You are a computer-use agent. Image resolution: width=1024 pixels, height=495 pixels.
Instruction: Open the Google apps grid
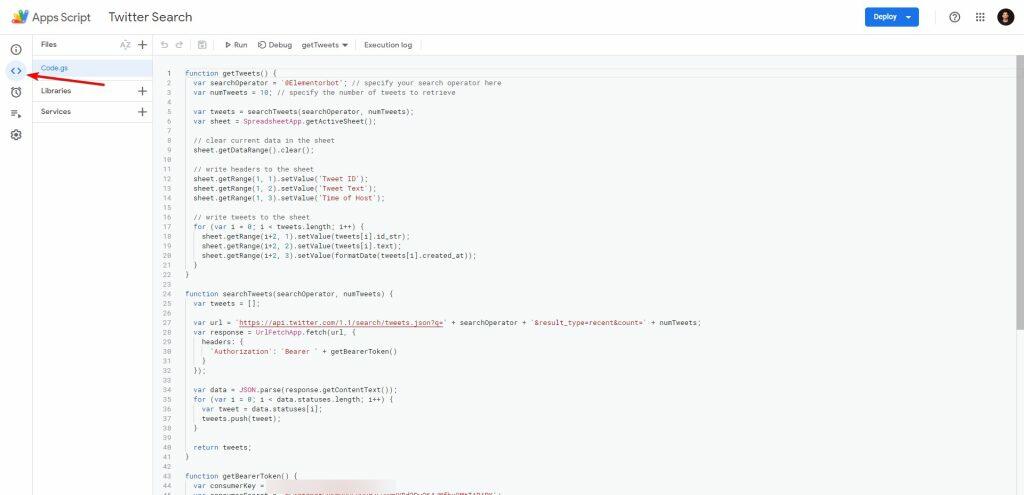coord(980,18)
